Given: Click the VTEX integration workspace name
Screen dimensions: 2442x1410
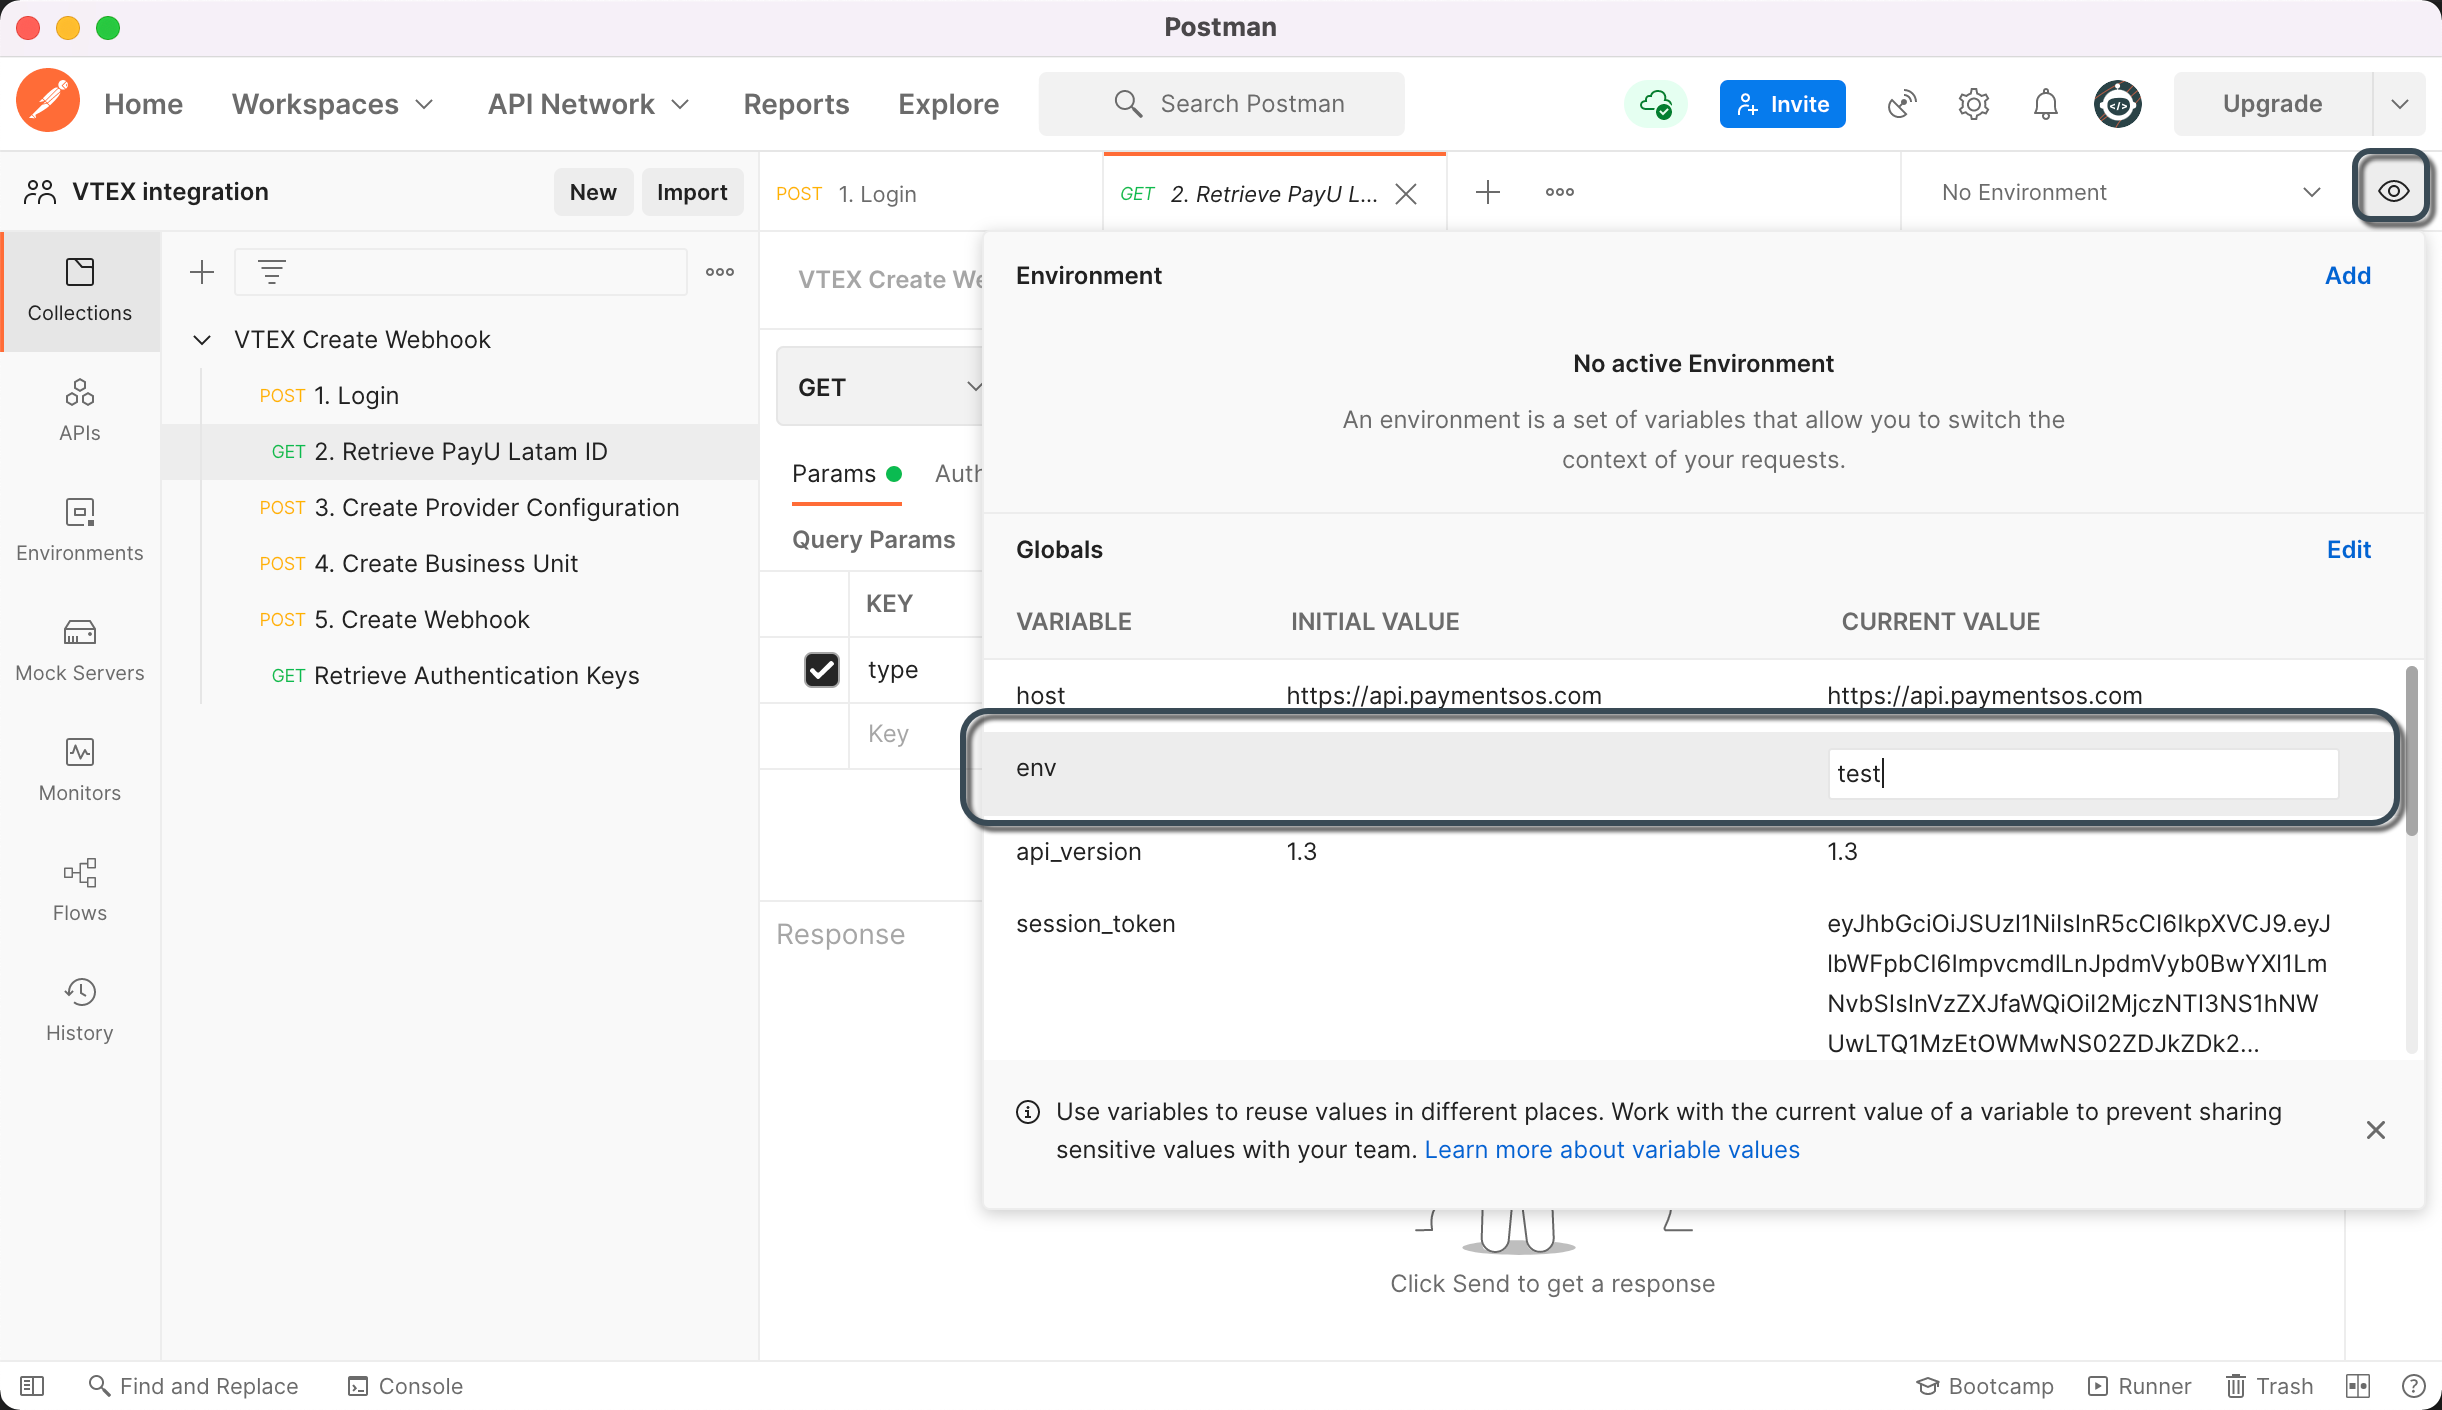Looking at the screenshot, I should click(170, 192).
